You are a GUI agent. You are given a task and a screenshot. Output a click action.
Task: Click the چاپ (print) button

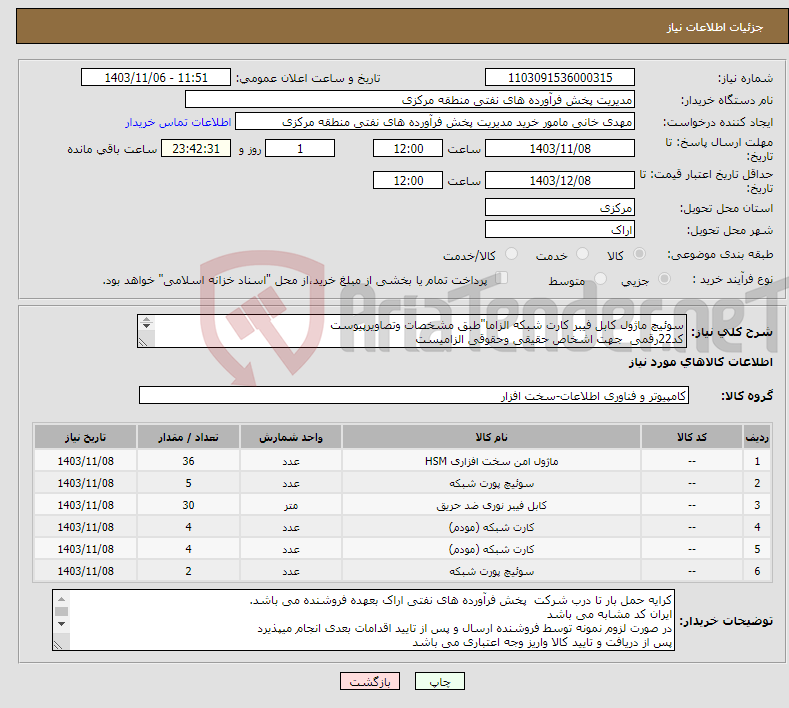[439, 681]
